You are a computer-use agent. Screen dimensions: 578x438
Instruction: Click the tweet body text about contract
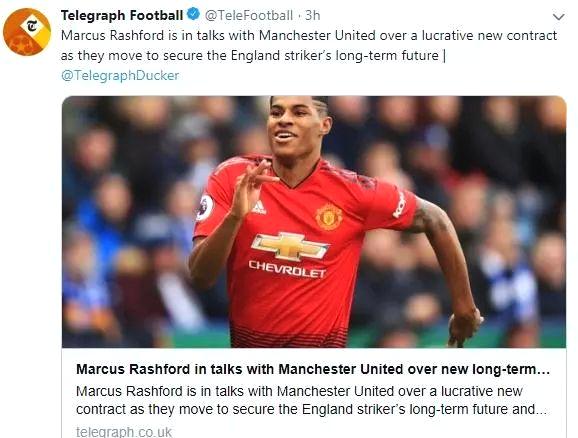[x=309, y=45]
